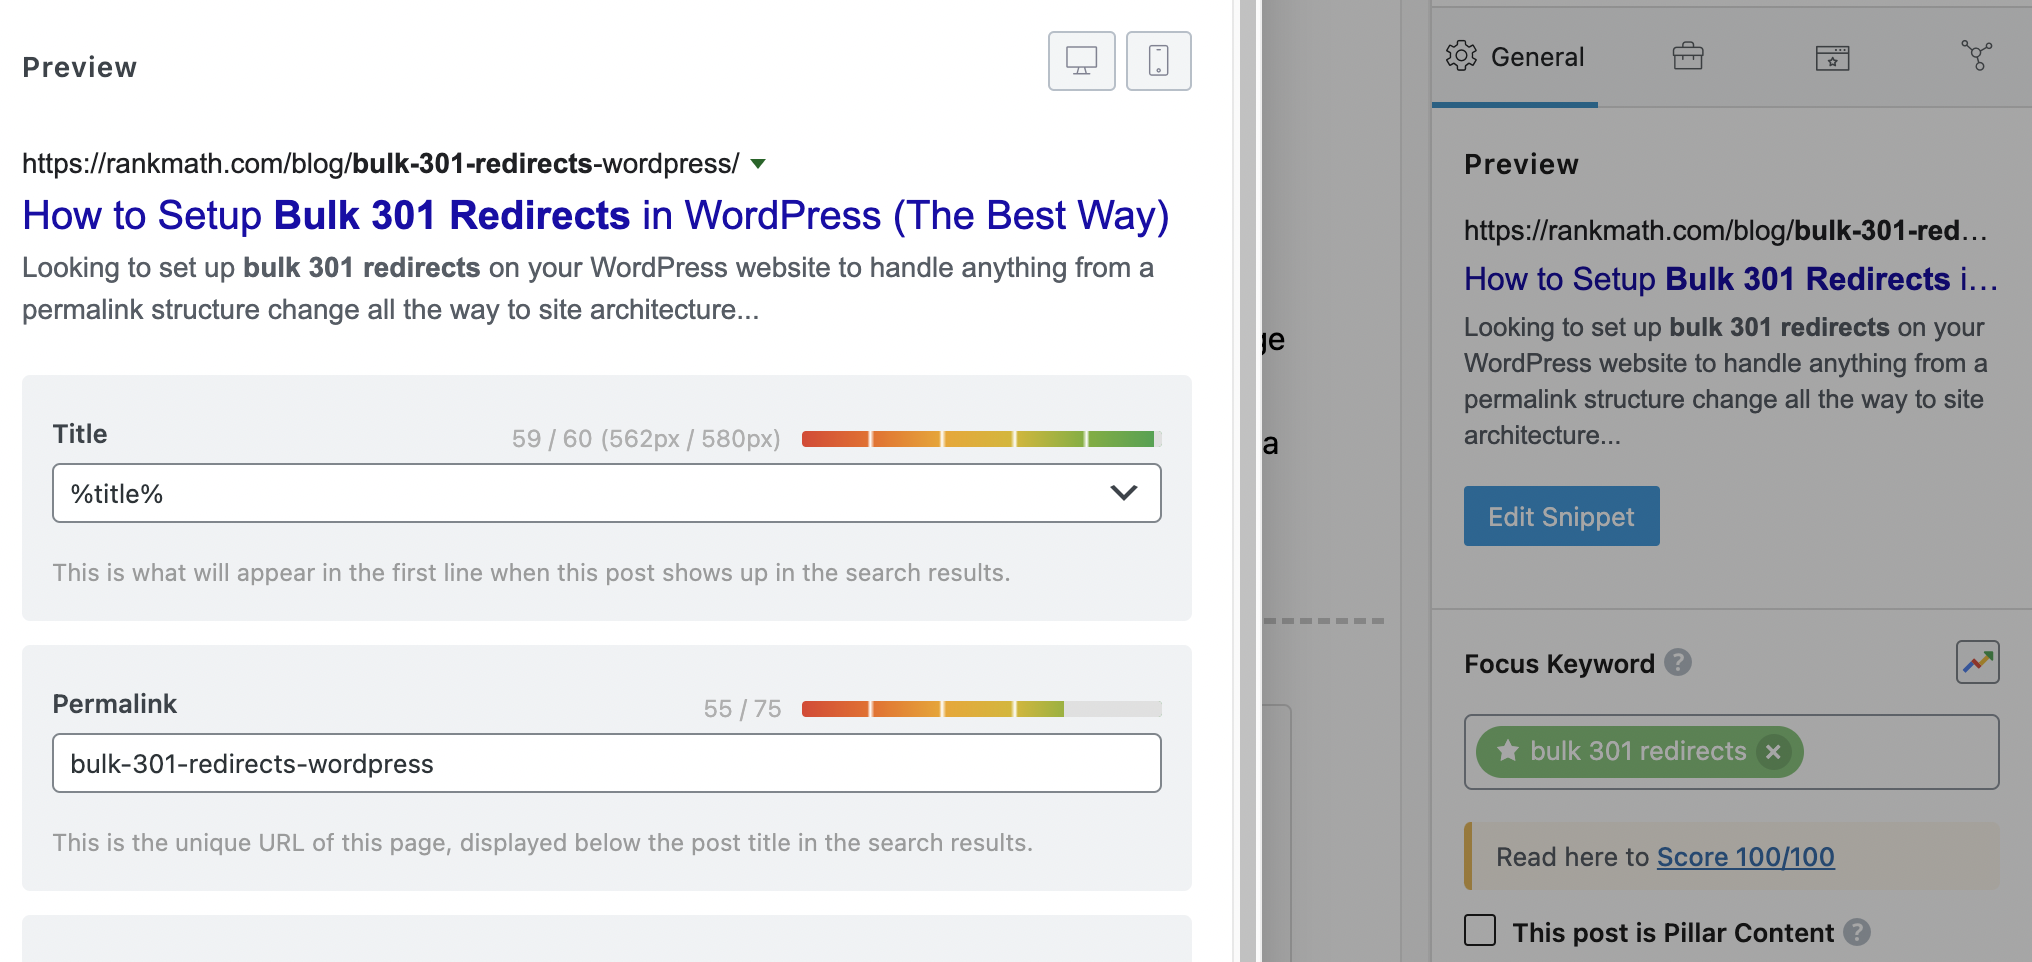Open the General tab

[1515, 57]
